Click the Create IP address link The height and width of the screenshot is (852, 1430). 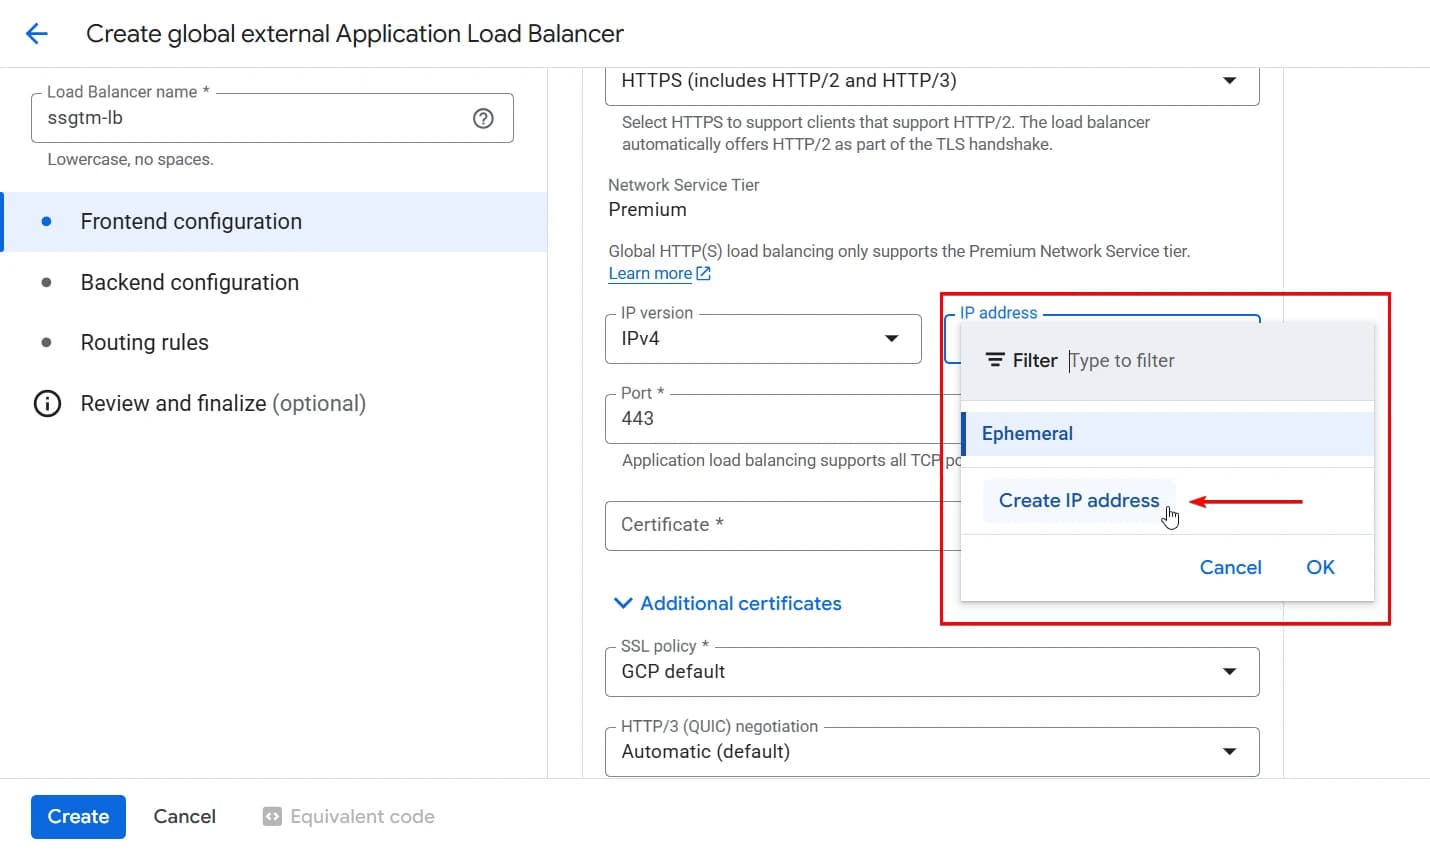point(1077,500)
